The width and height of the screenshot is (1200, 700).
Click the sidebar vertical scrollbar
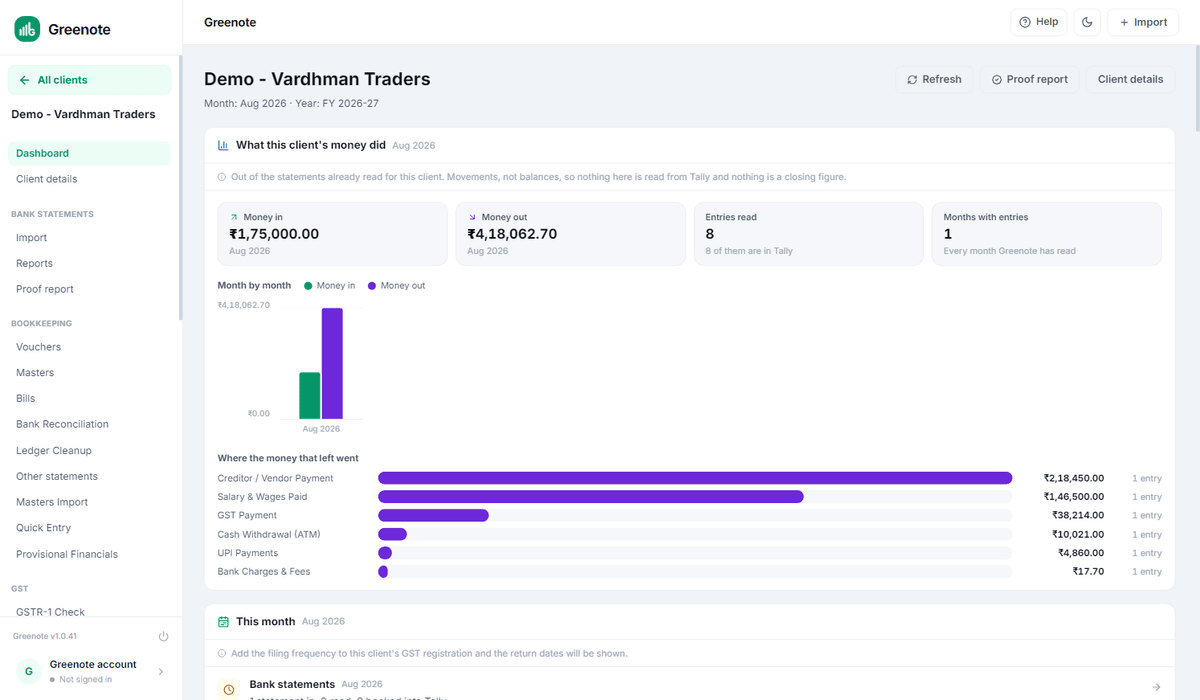point(180,188)
